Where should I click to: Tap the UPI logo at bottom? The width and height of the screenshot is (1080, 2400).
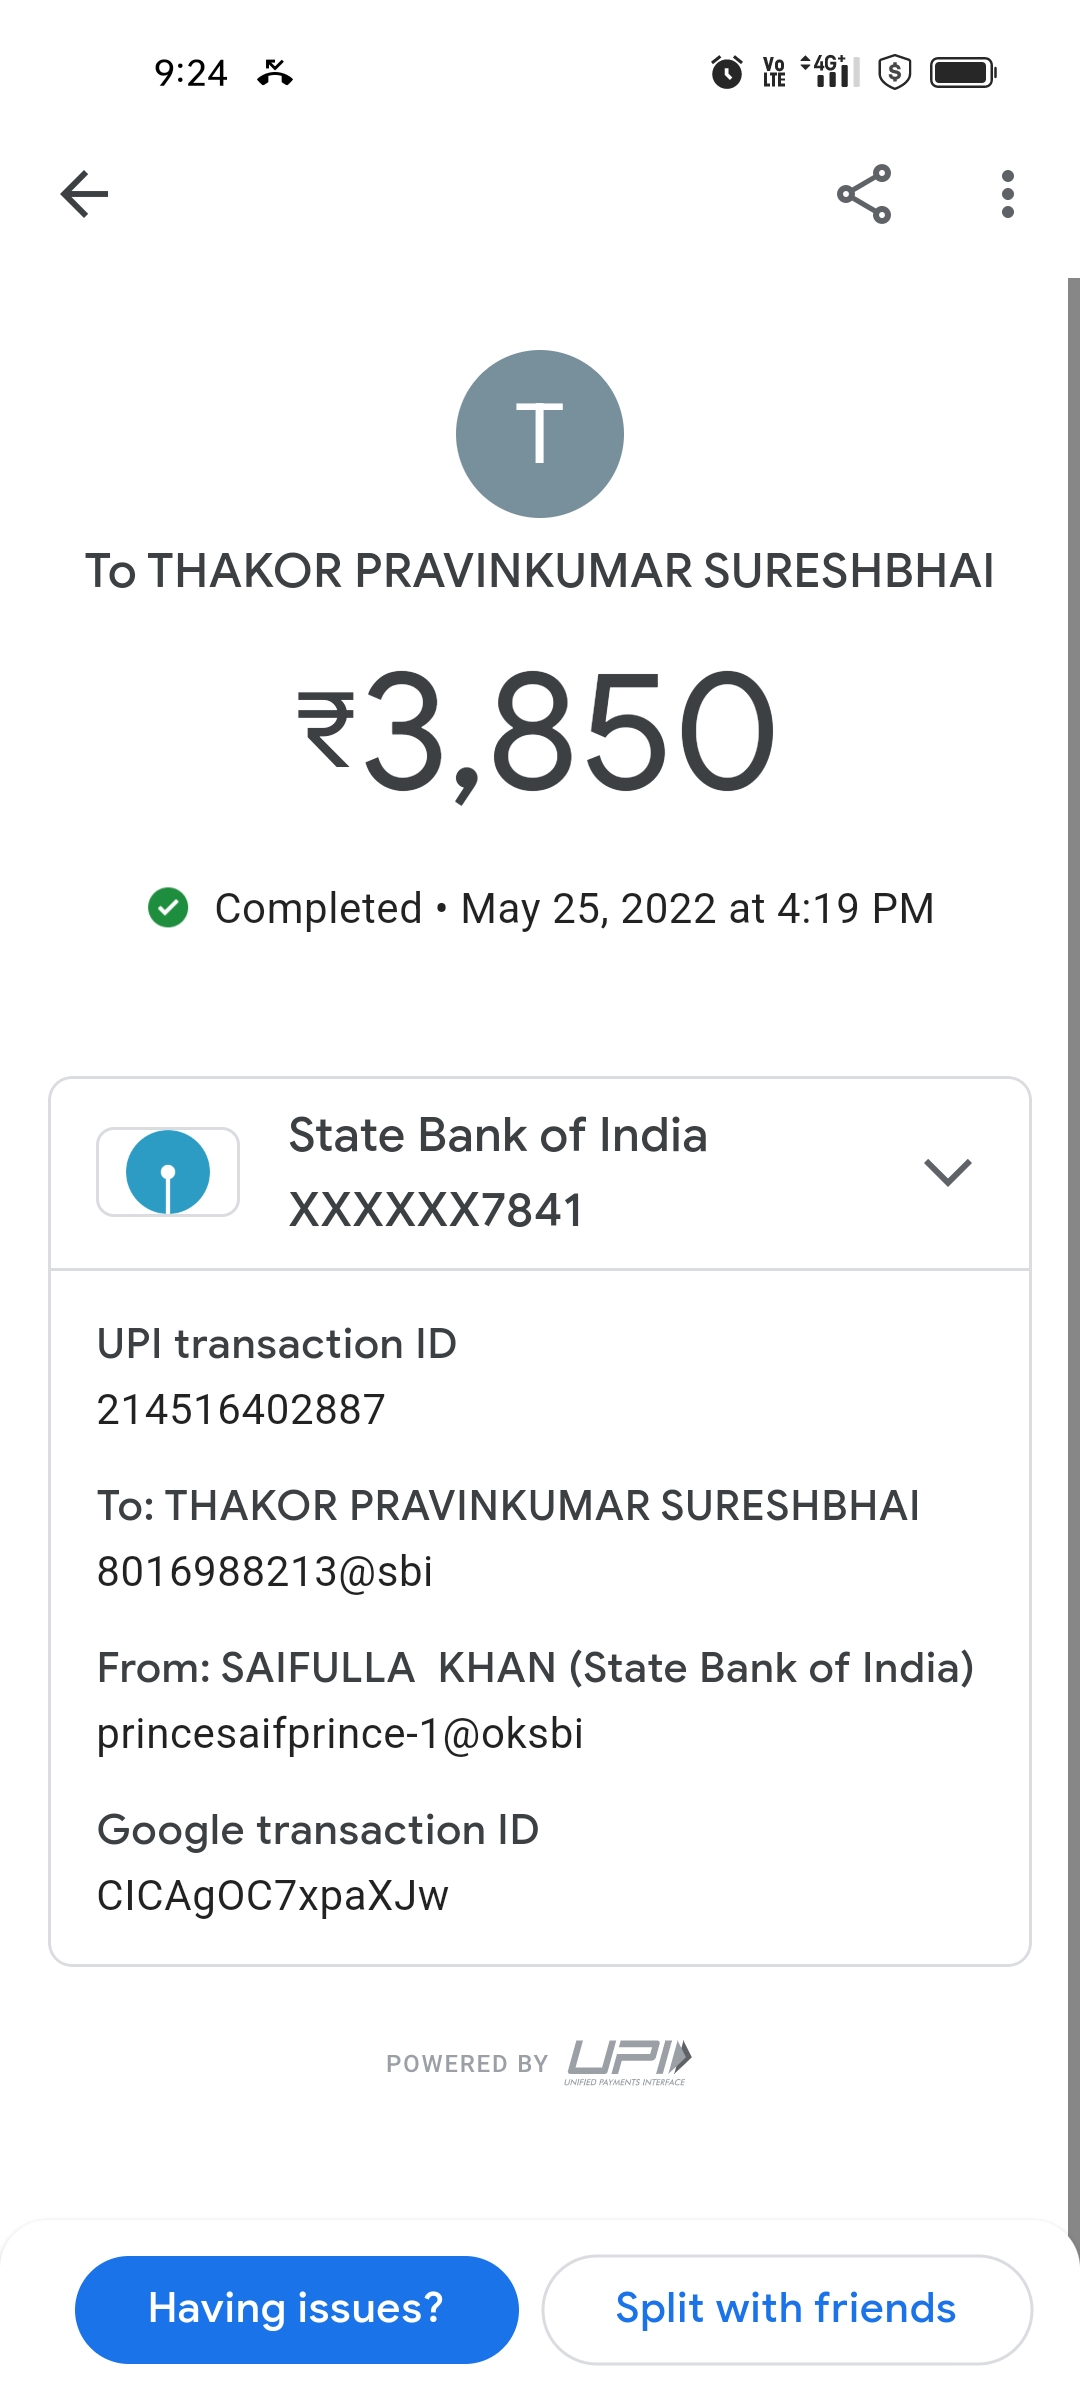pos(628,2062)
